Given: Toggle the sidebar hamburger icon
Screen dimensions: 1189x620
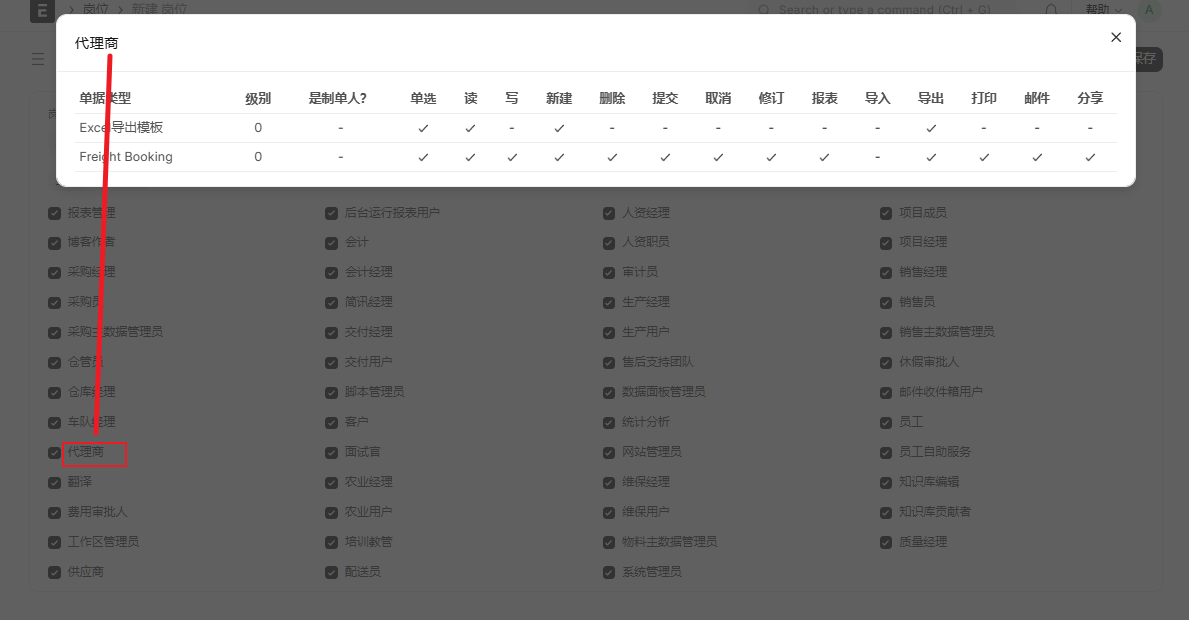Looking at the screenshot, I should tap(38, 59).
